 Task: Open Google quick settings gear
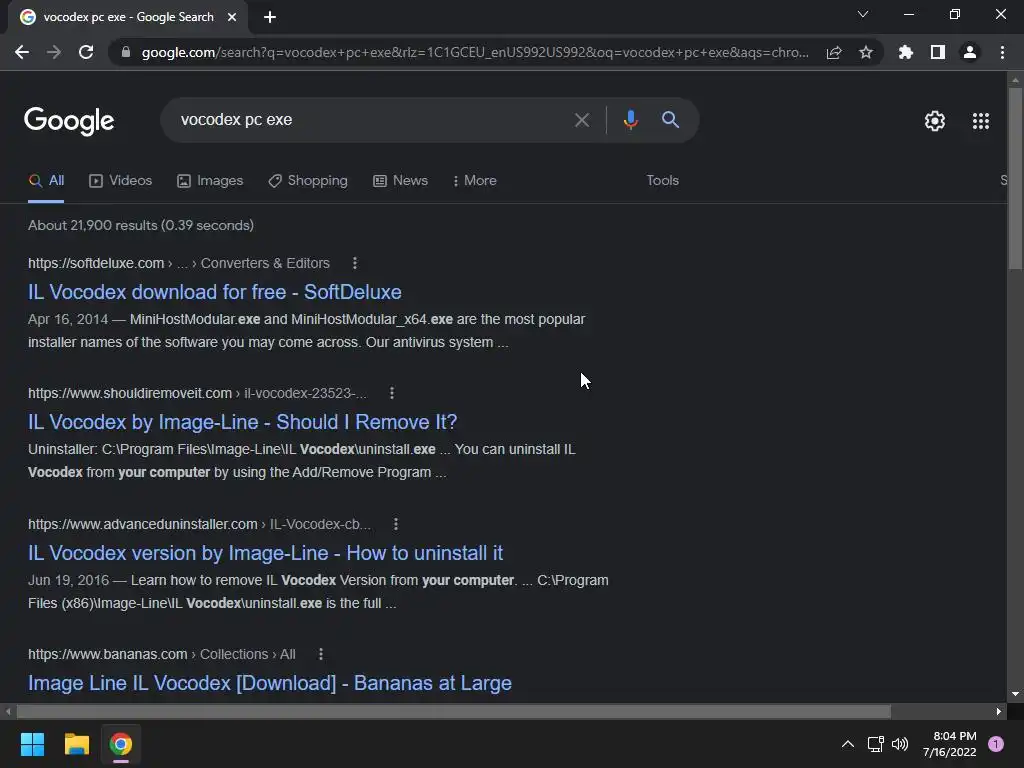point(935,121)
